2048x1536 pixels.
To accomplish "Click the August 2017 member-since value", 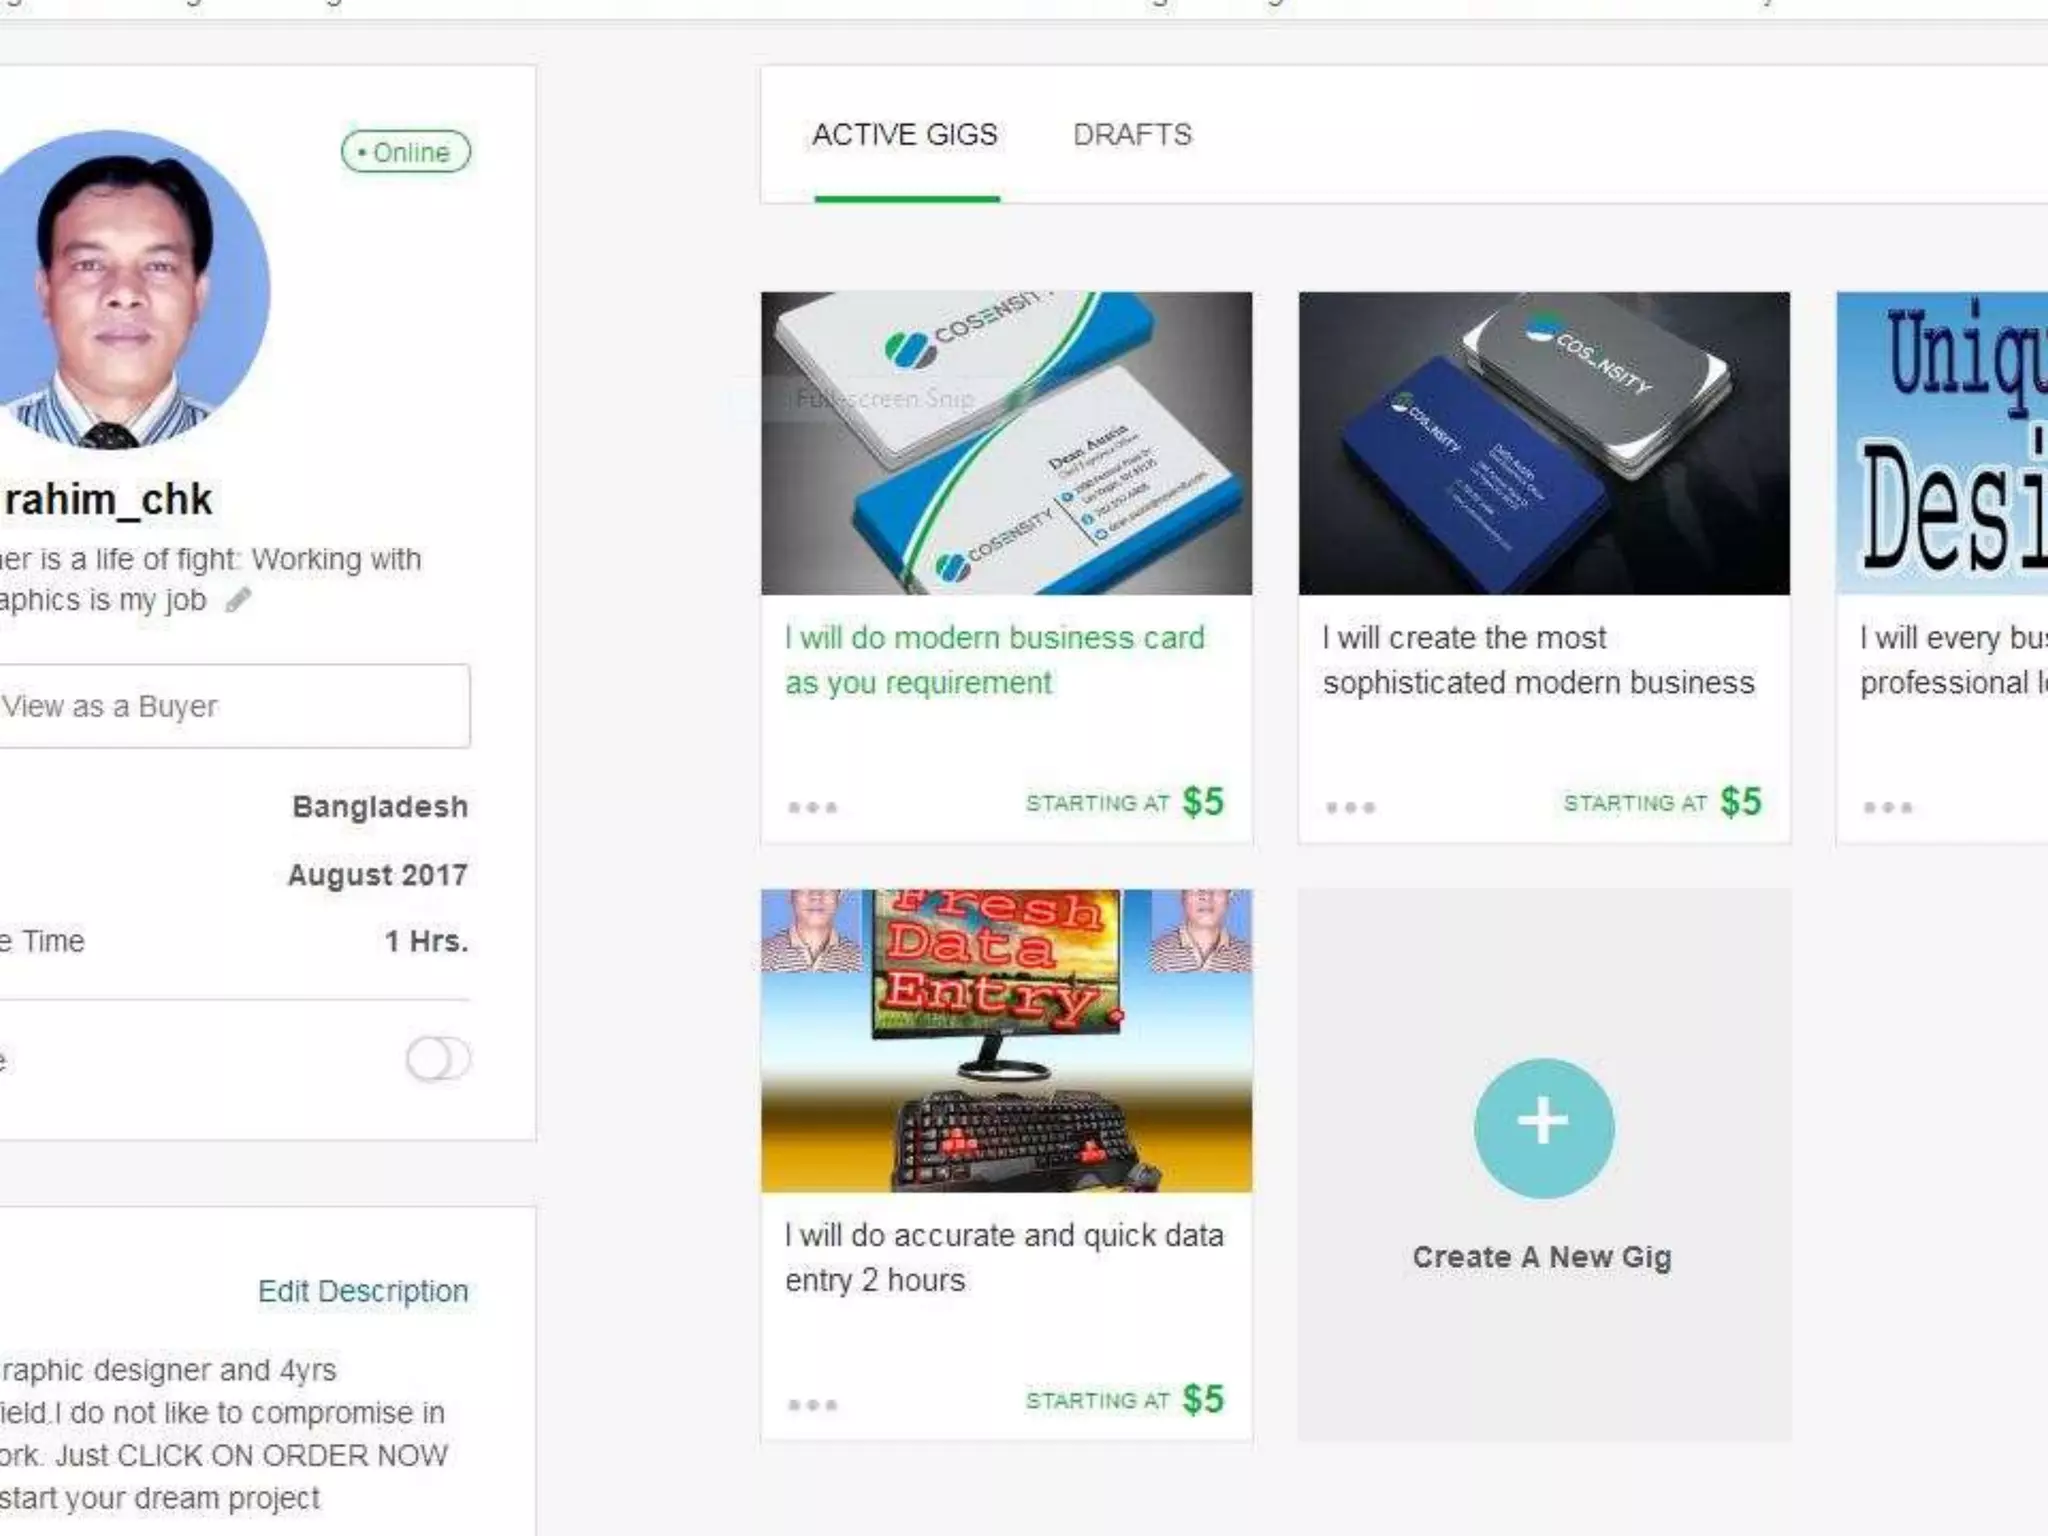I will tap(378, 875).
